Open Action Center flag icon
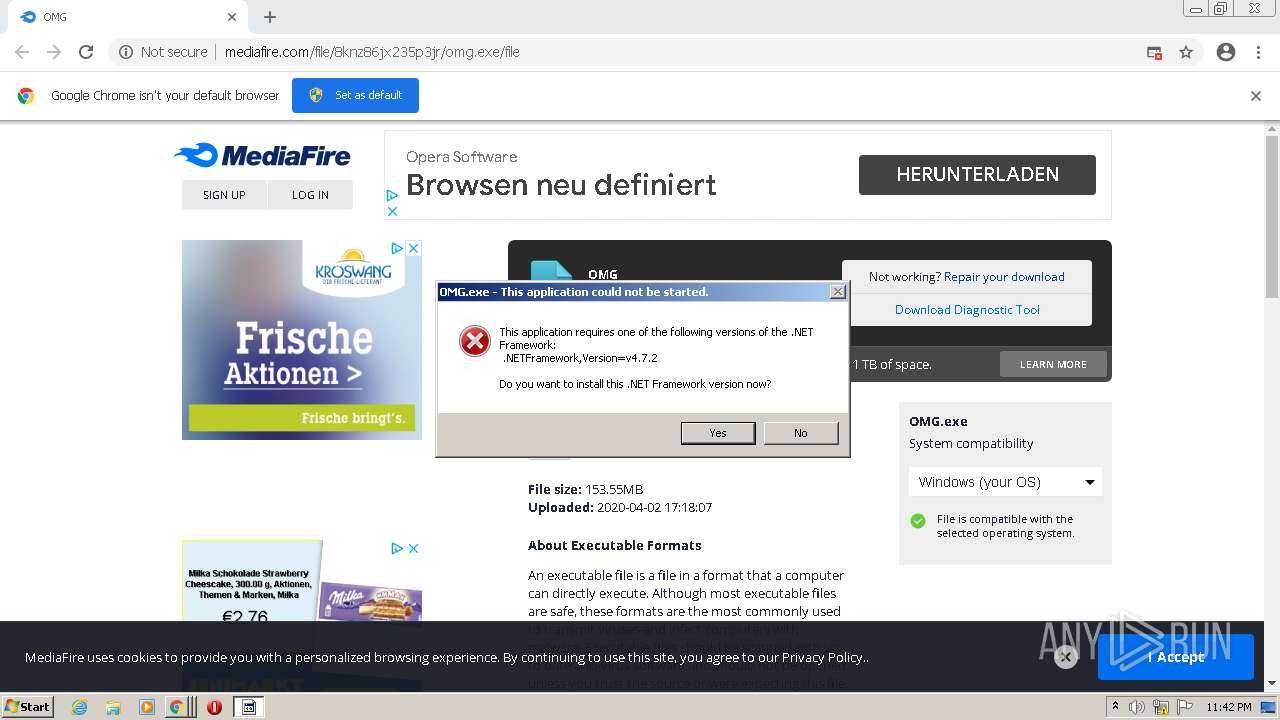 click(1184, 707)
